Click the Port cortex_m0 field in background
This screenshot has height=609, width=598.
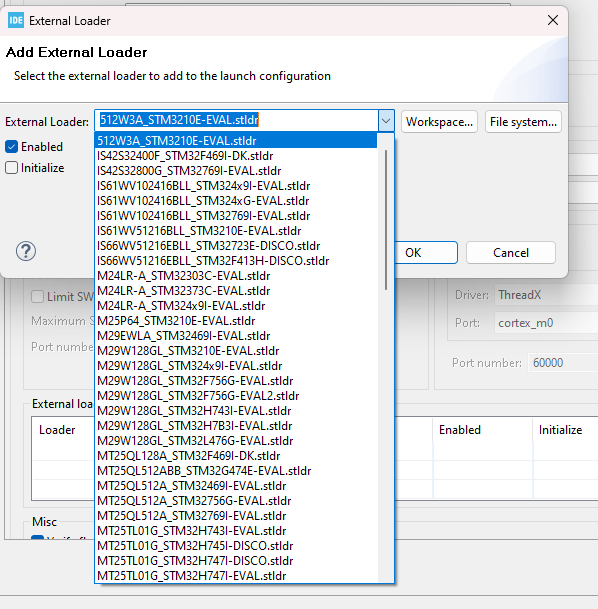pyautogui.click(x=546, y=323)
